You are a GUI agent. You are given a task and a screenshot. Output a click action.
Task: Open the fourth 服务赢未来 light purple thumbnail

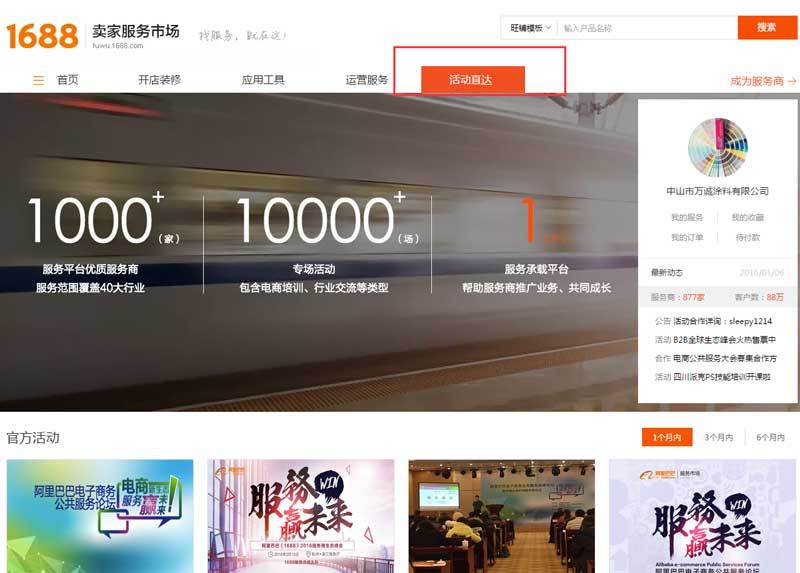703,516
